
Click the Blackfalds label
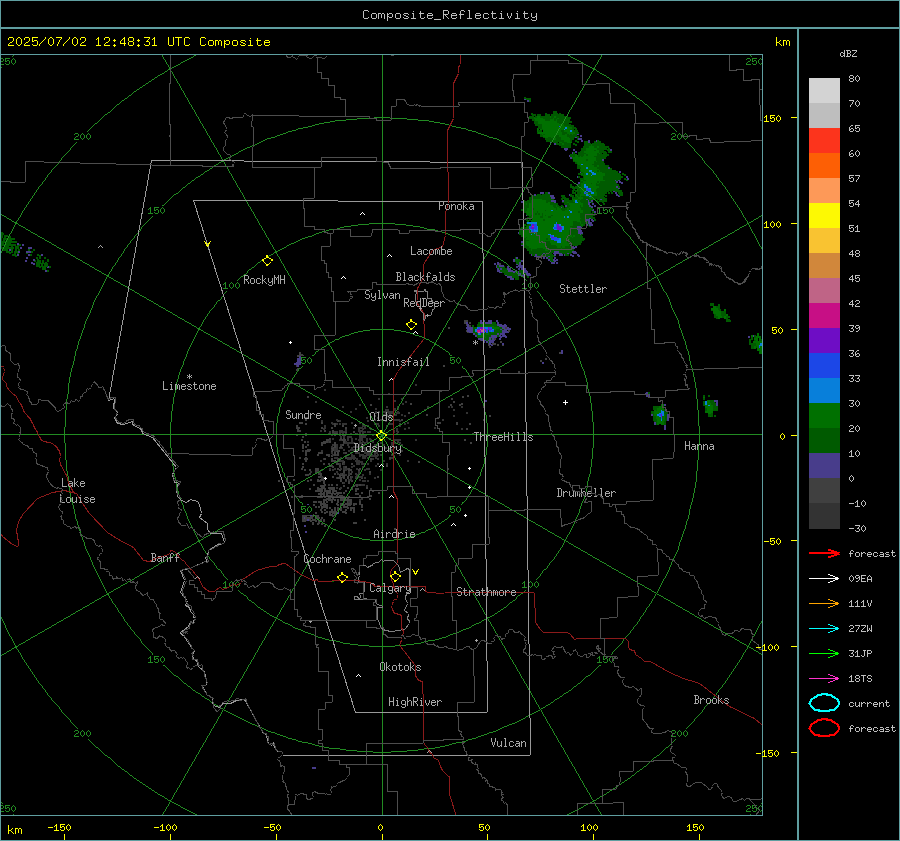coord(425,277)
